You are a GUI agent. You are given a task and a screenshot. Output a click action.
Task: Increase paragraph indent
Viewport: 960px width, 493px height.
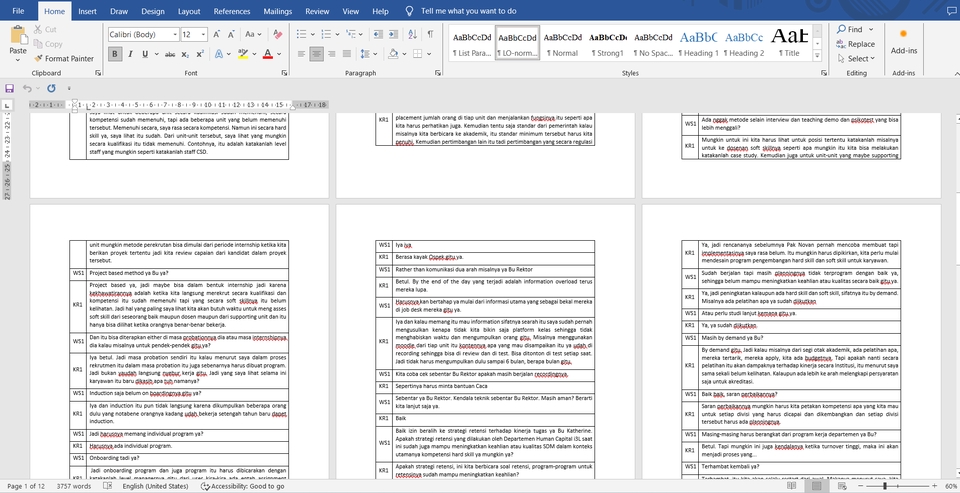(x=392, y=34)
